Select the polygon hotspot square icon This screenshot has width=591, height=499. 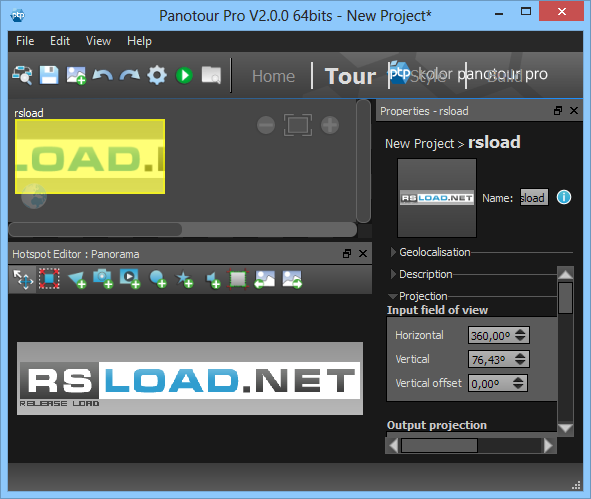(238, 279)
